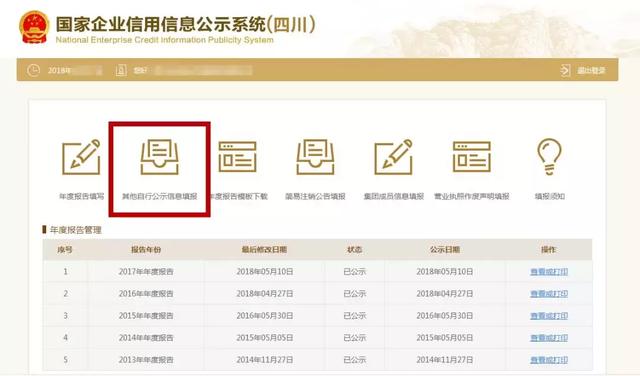Select the 2014年年度报告 cell
This screenshot has width=640, height=376.
coord(146,338)
